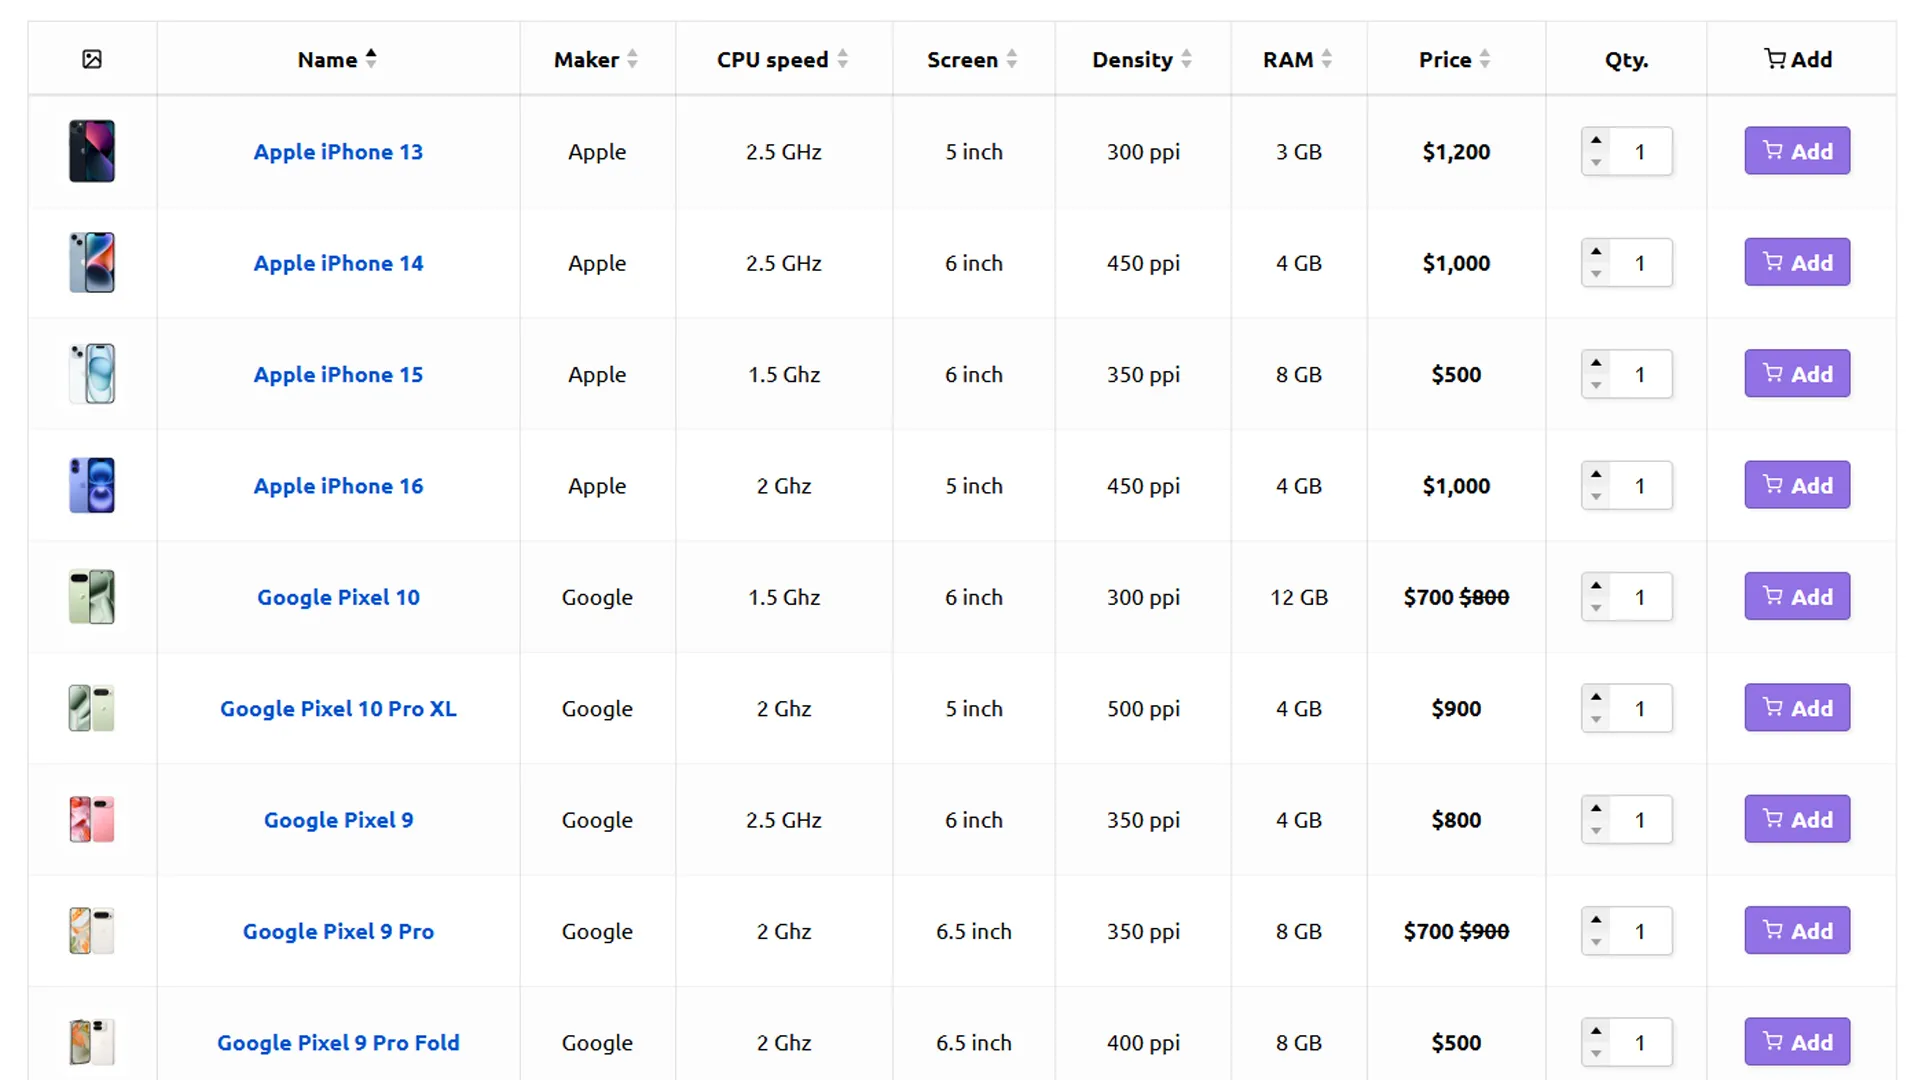Image resolution: width=1920 pixels, height=1080 pixels.
Task: Decrease quantity for Apple iPhone 14
Action: tap(1596, 274)
